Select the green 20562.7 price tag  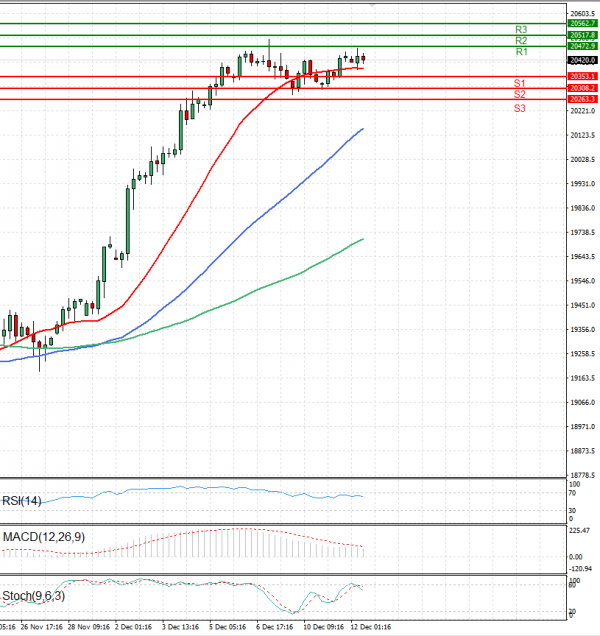[583, 24]
